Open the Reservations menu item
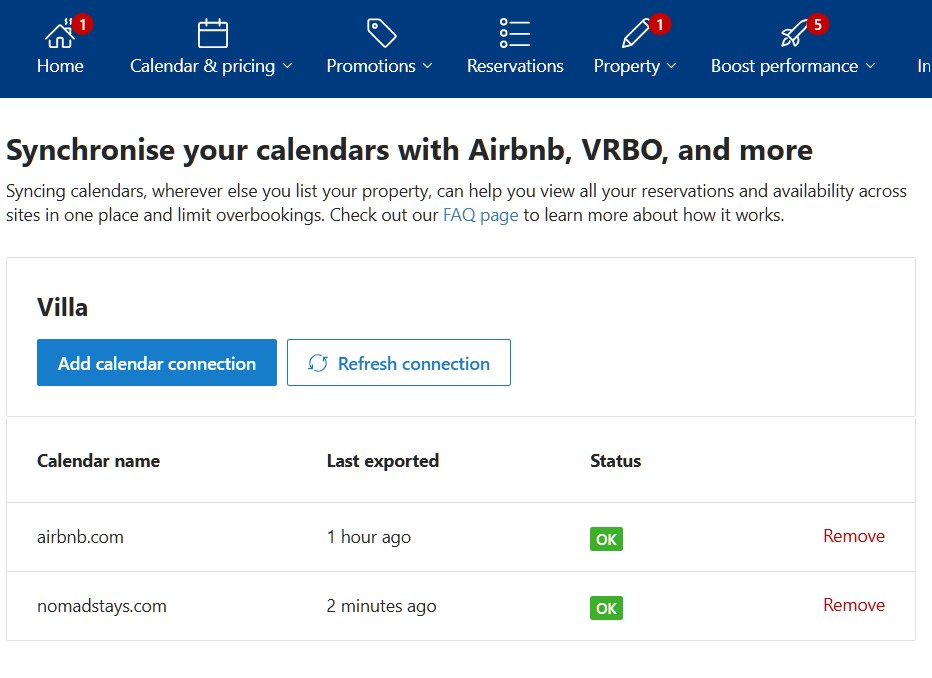Screen dimensions: 932x678 click(515, 66)
